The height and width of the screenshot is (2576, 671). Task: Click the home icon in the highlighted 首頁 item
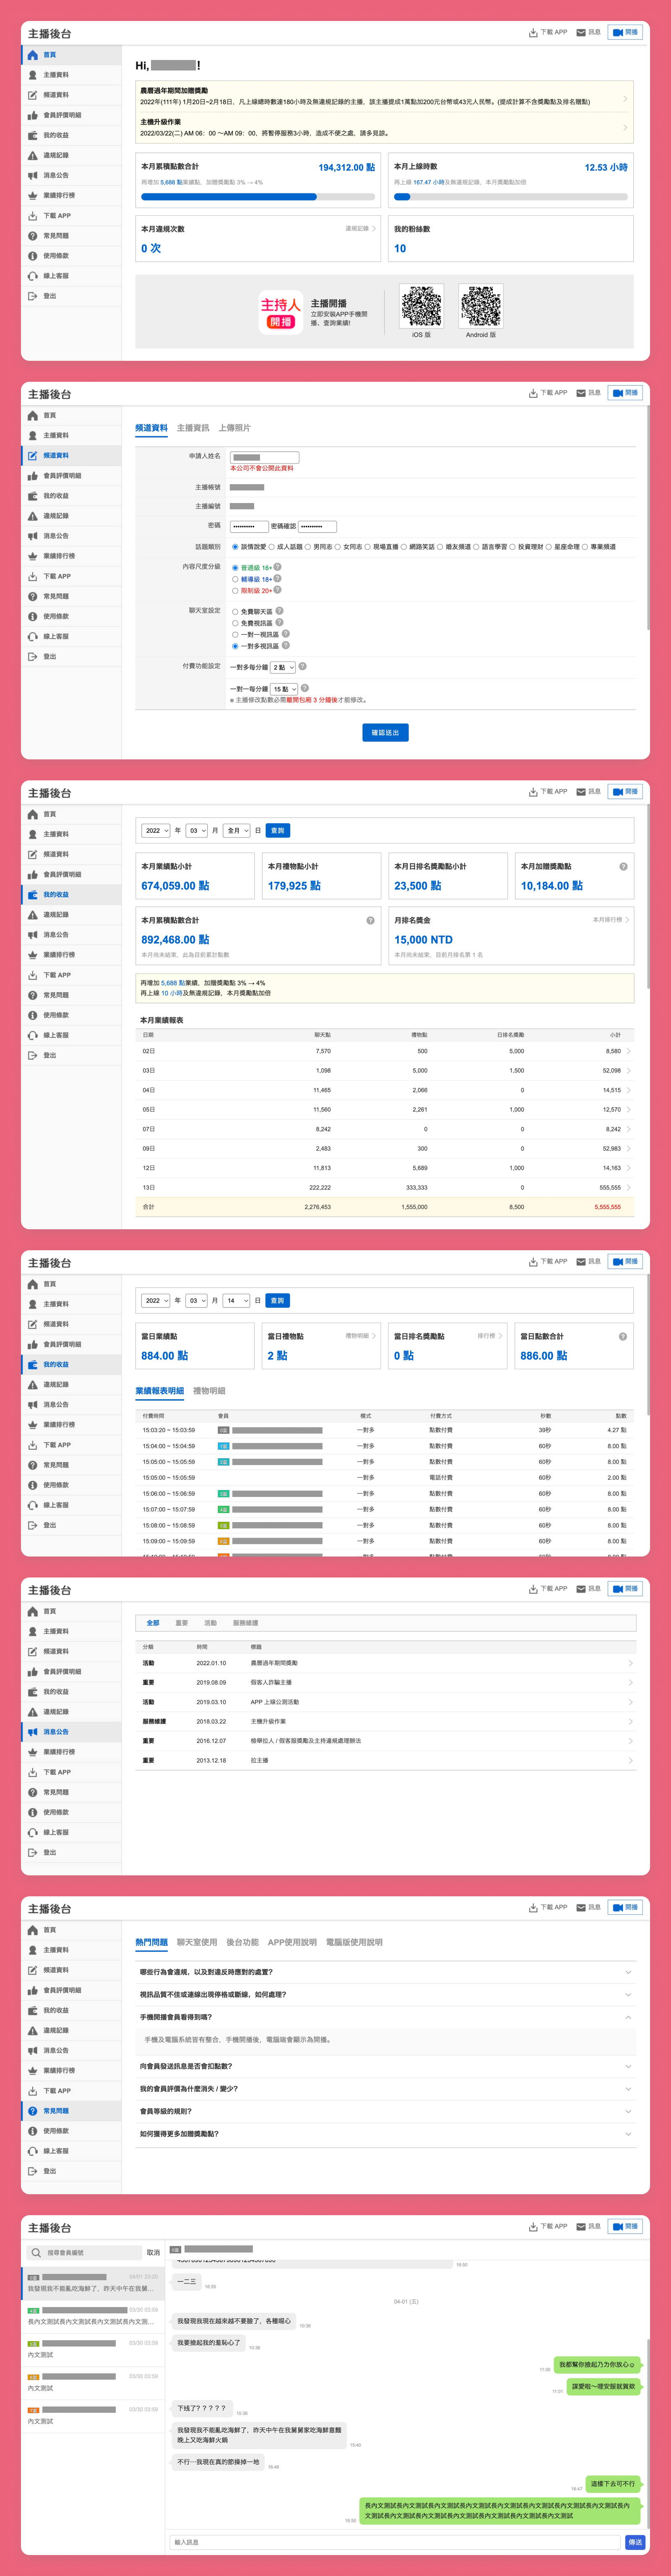click(33, 55)
